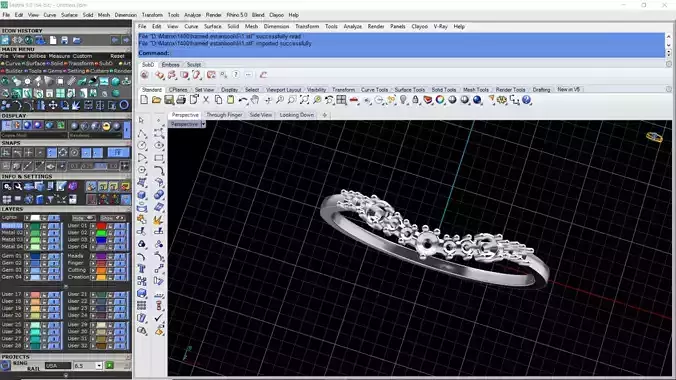Click the gold shaded sphere in Display panel
Viewport: 676px width, 380px height.
tap(106, 126)
